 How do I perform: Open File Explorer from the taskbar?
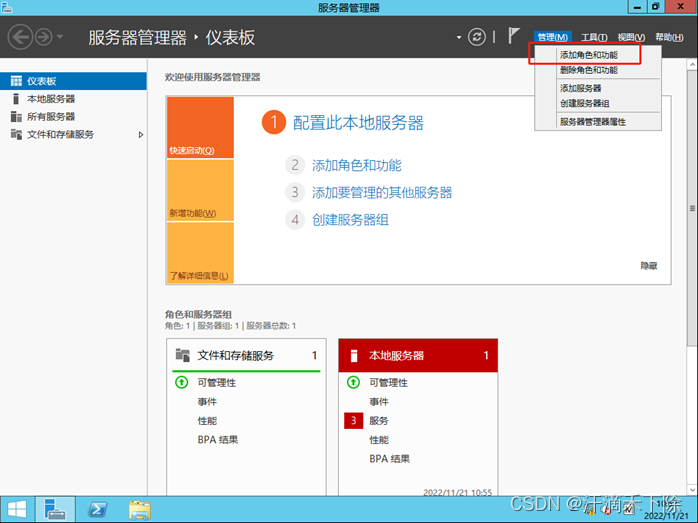(x=139, y=509)
